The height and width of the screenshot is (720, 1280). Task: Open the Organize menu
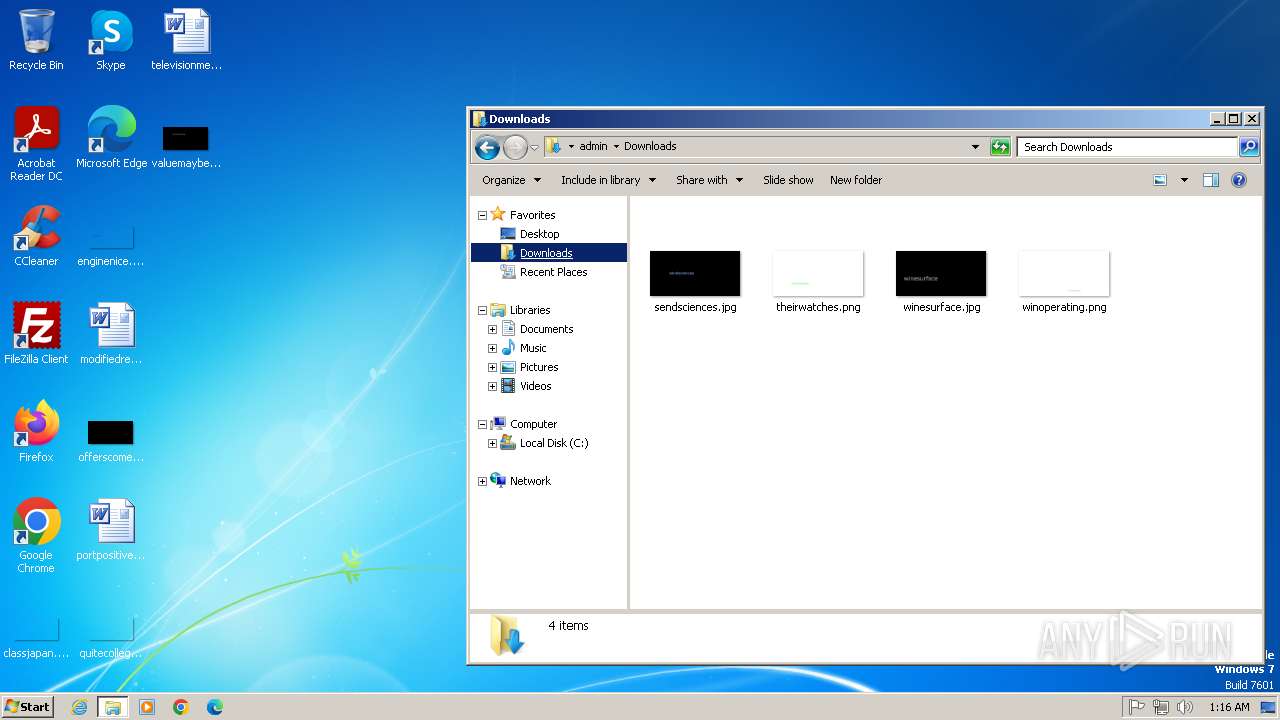pyautogui.click(x=511, y=180)
